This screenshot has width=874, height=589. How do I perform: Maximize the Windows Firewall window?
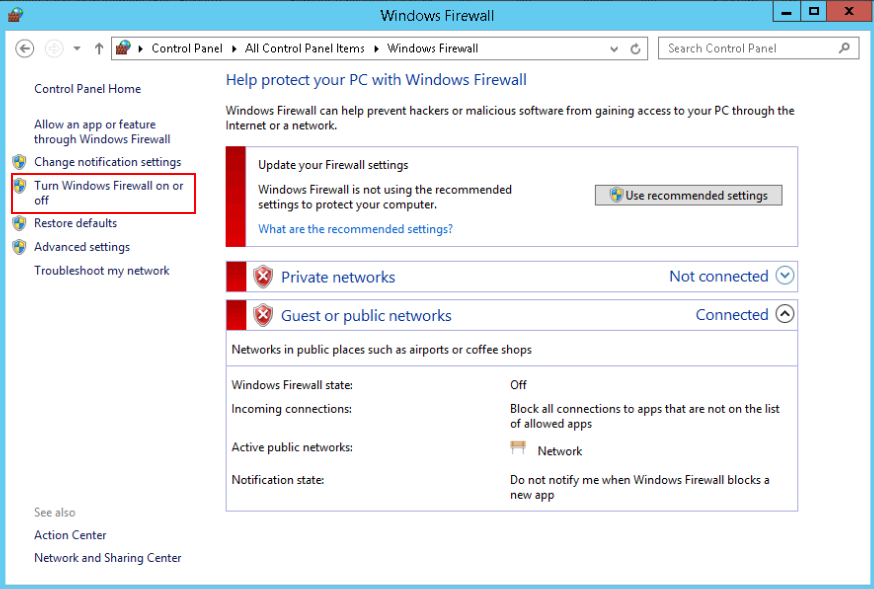point(814,12)
